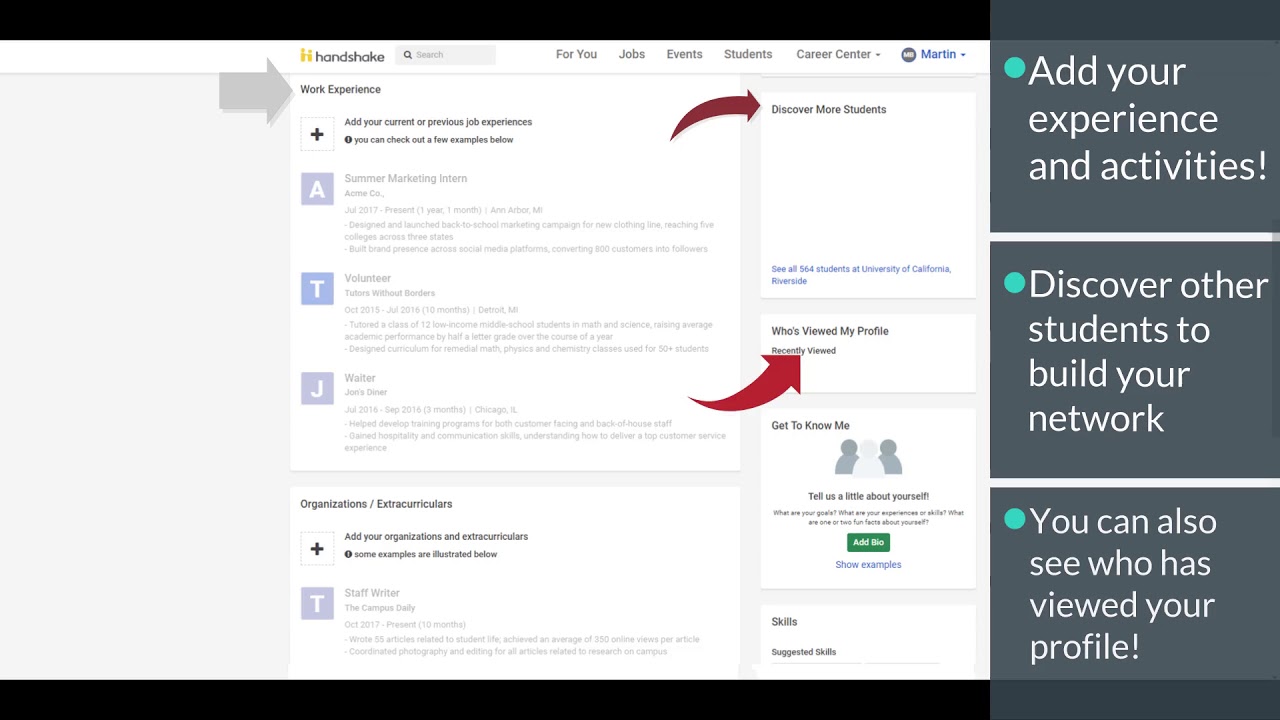This screenshot has width=1280, height=720.
Task: Click the 'Discover More Students' heading
Action: tap(829, 110)
